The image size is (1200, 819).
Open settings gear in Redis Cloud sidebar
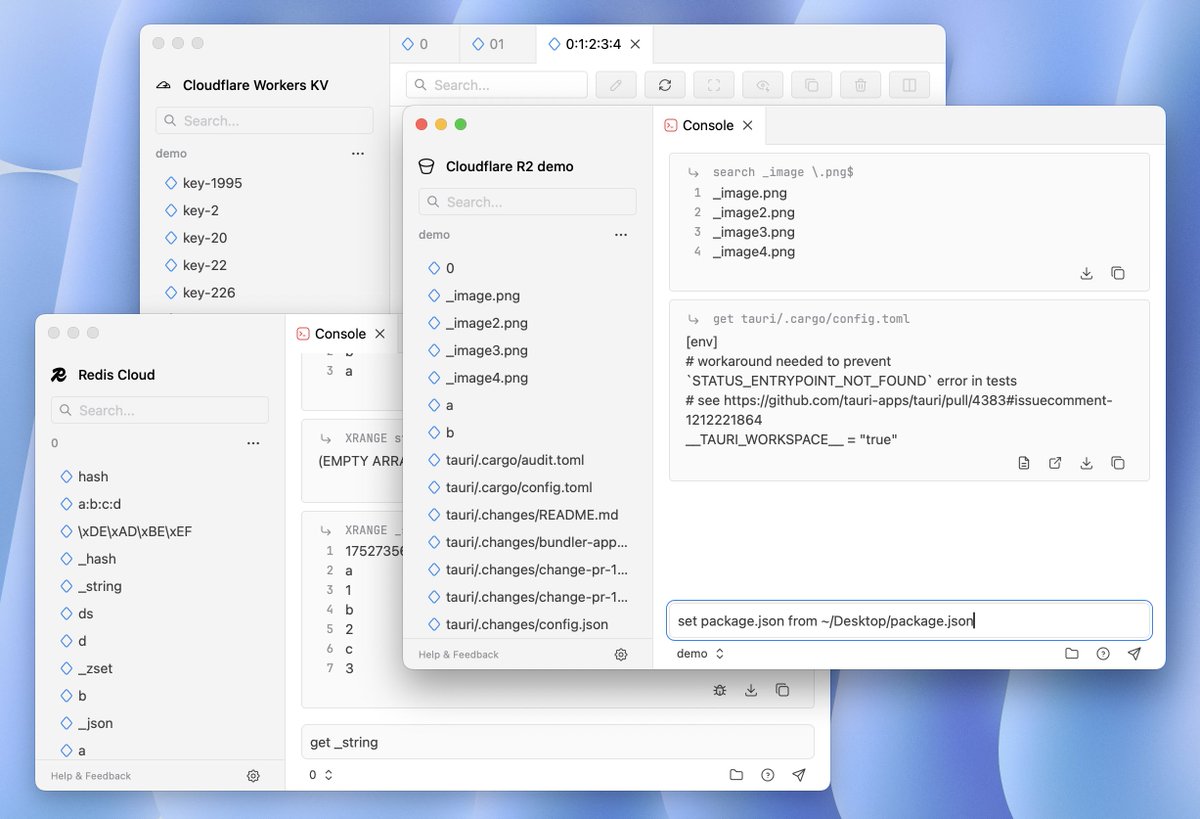click(253, 775)
